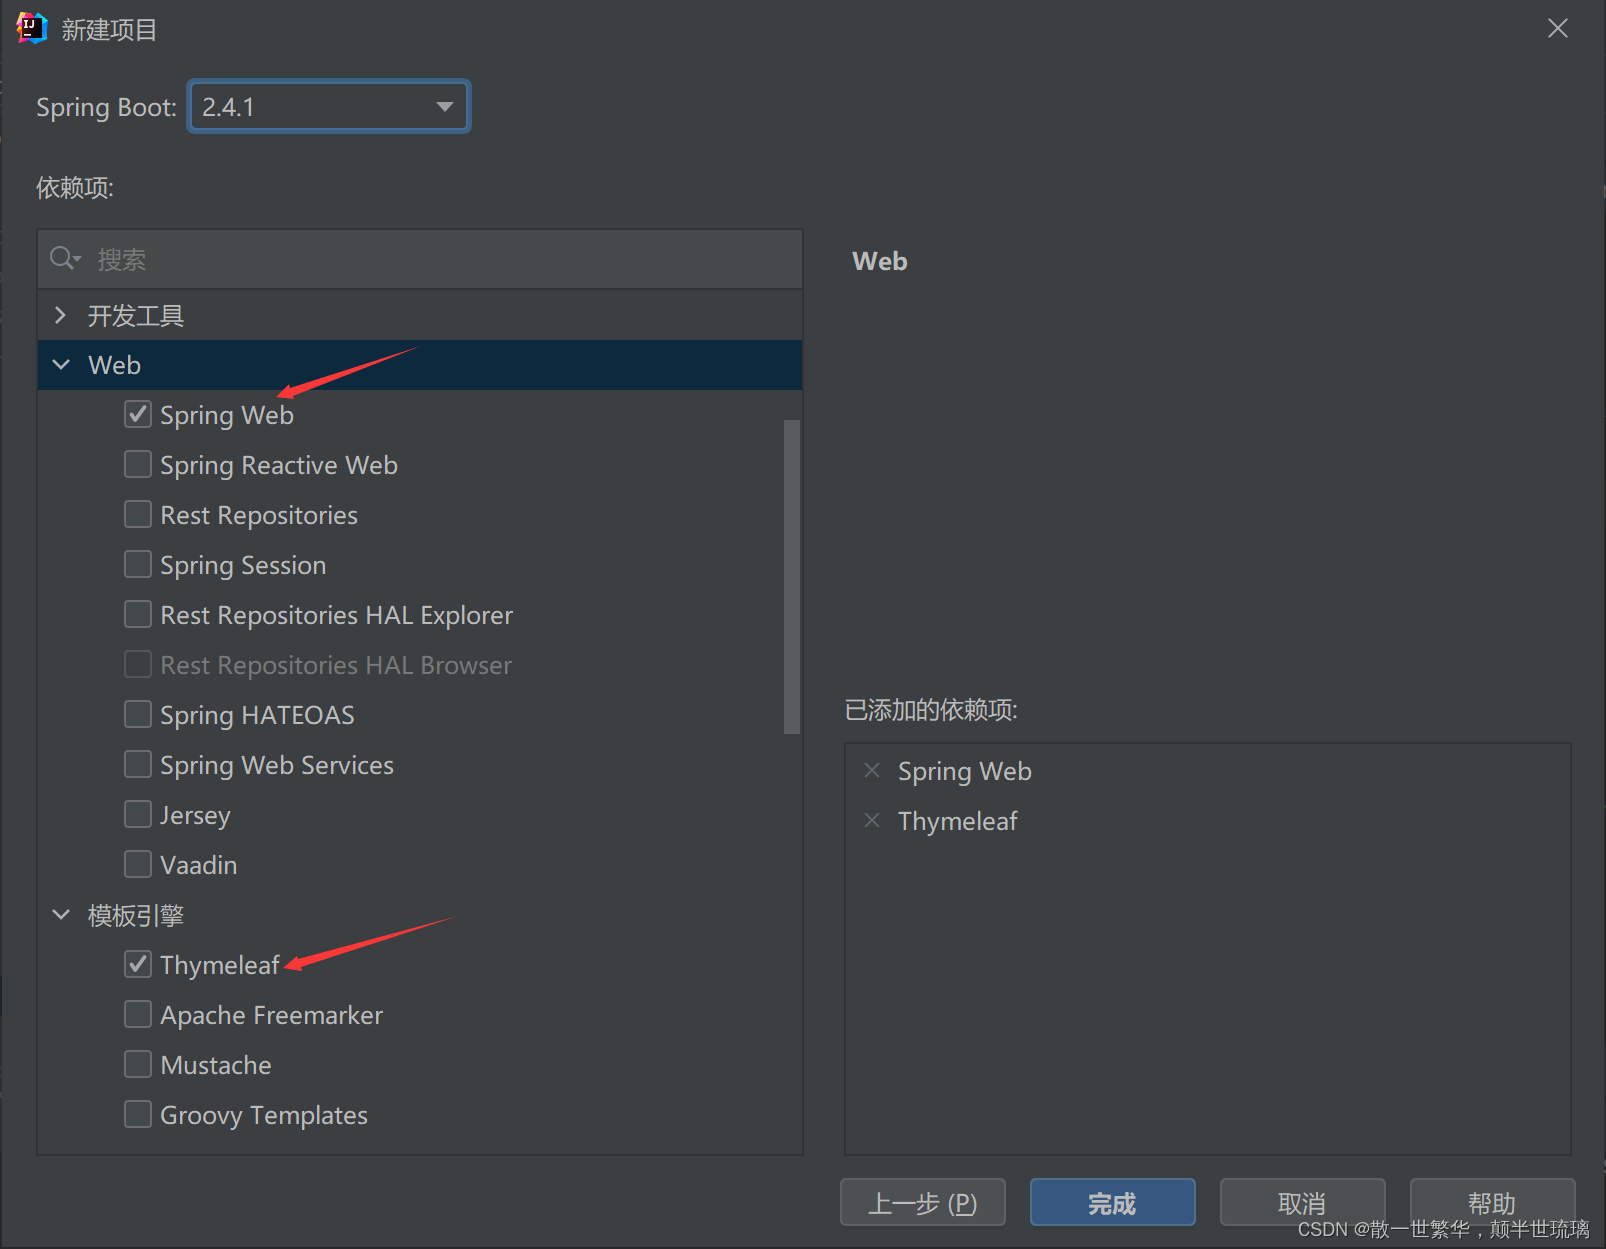Select Spring Web text in added dependencies list
Screen dimensions: 1606x1249
(x=964, y=771)
